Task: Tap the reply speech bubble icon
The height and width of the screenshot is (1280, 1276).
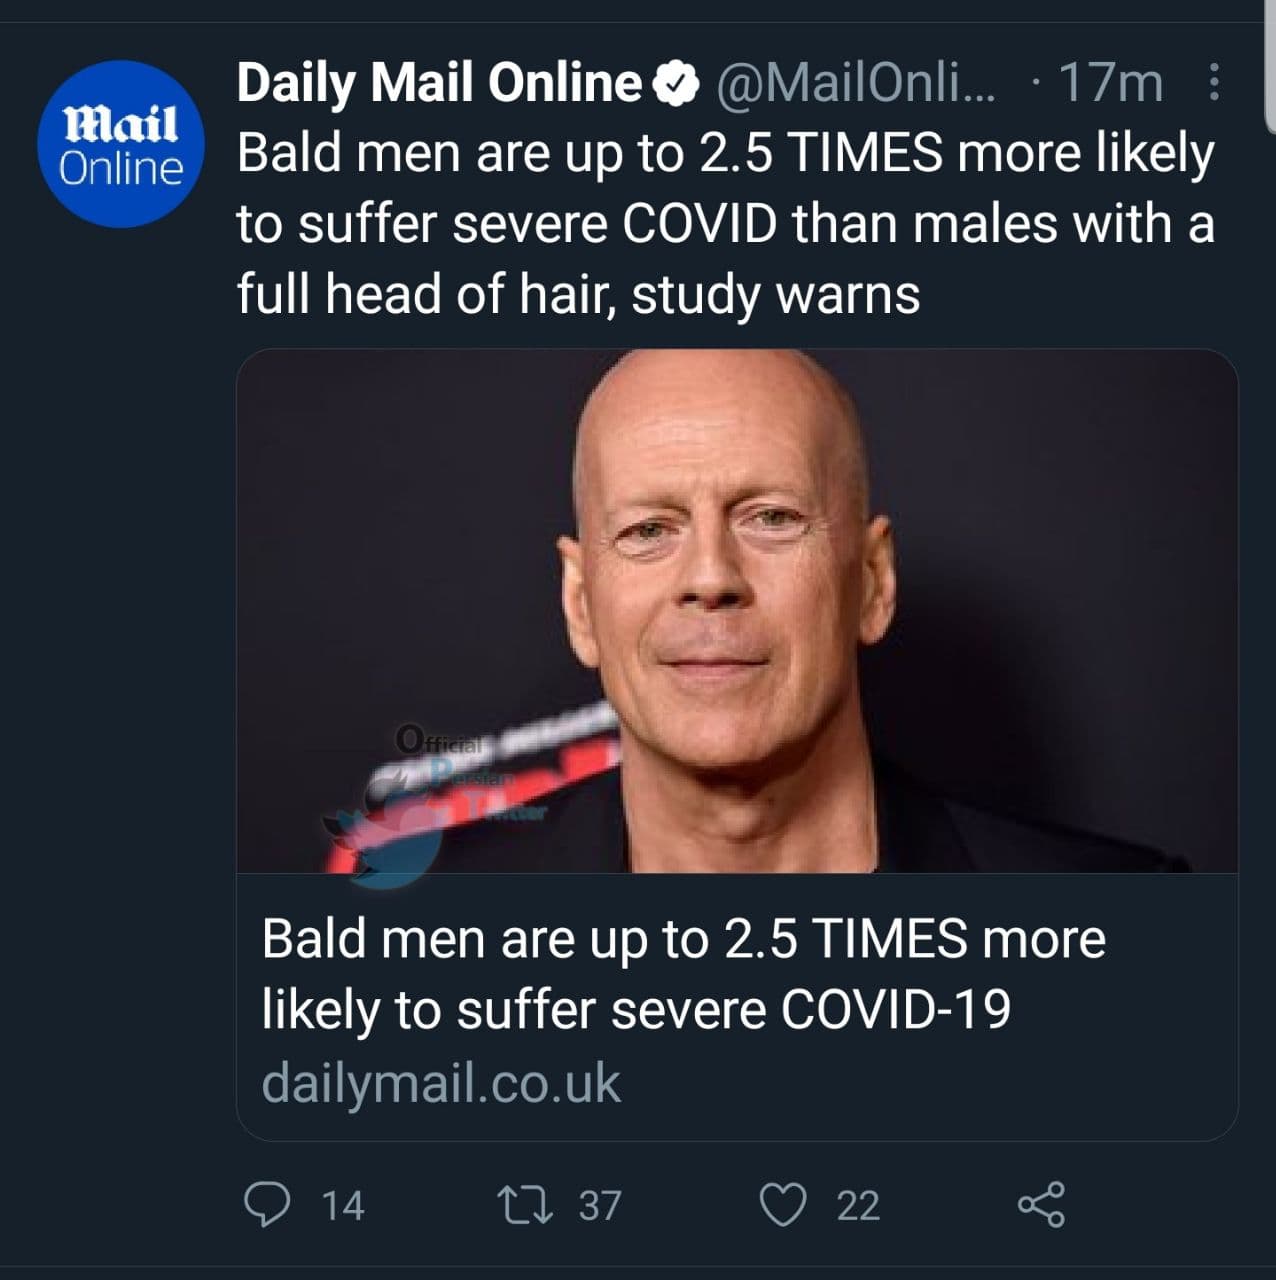Action: [x=267, y=1204]
